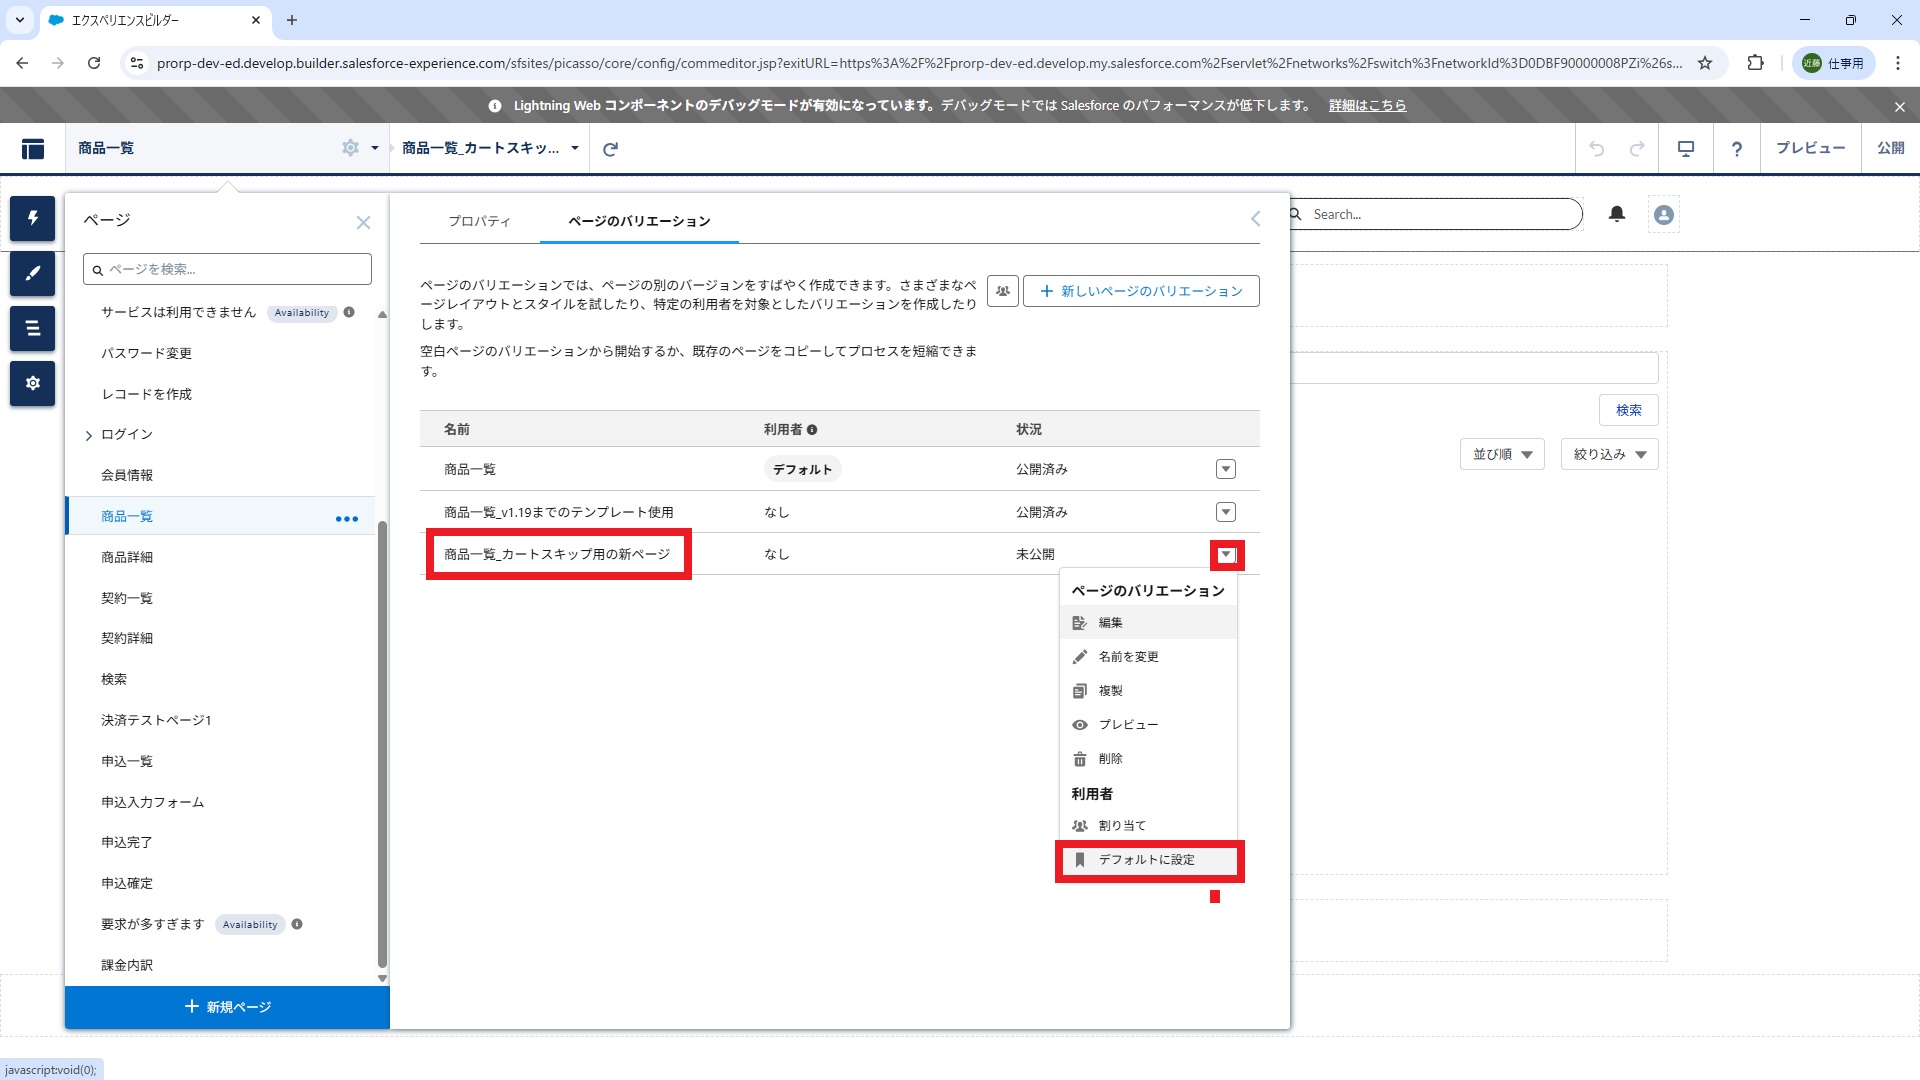This screenshot has width=1920, height=1080.
Task: Switch to the プロパティ tab
Action: click(479, 221)
